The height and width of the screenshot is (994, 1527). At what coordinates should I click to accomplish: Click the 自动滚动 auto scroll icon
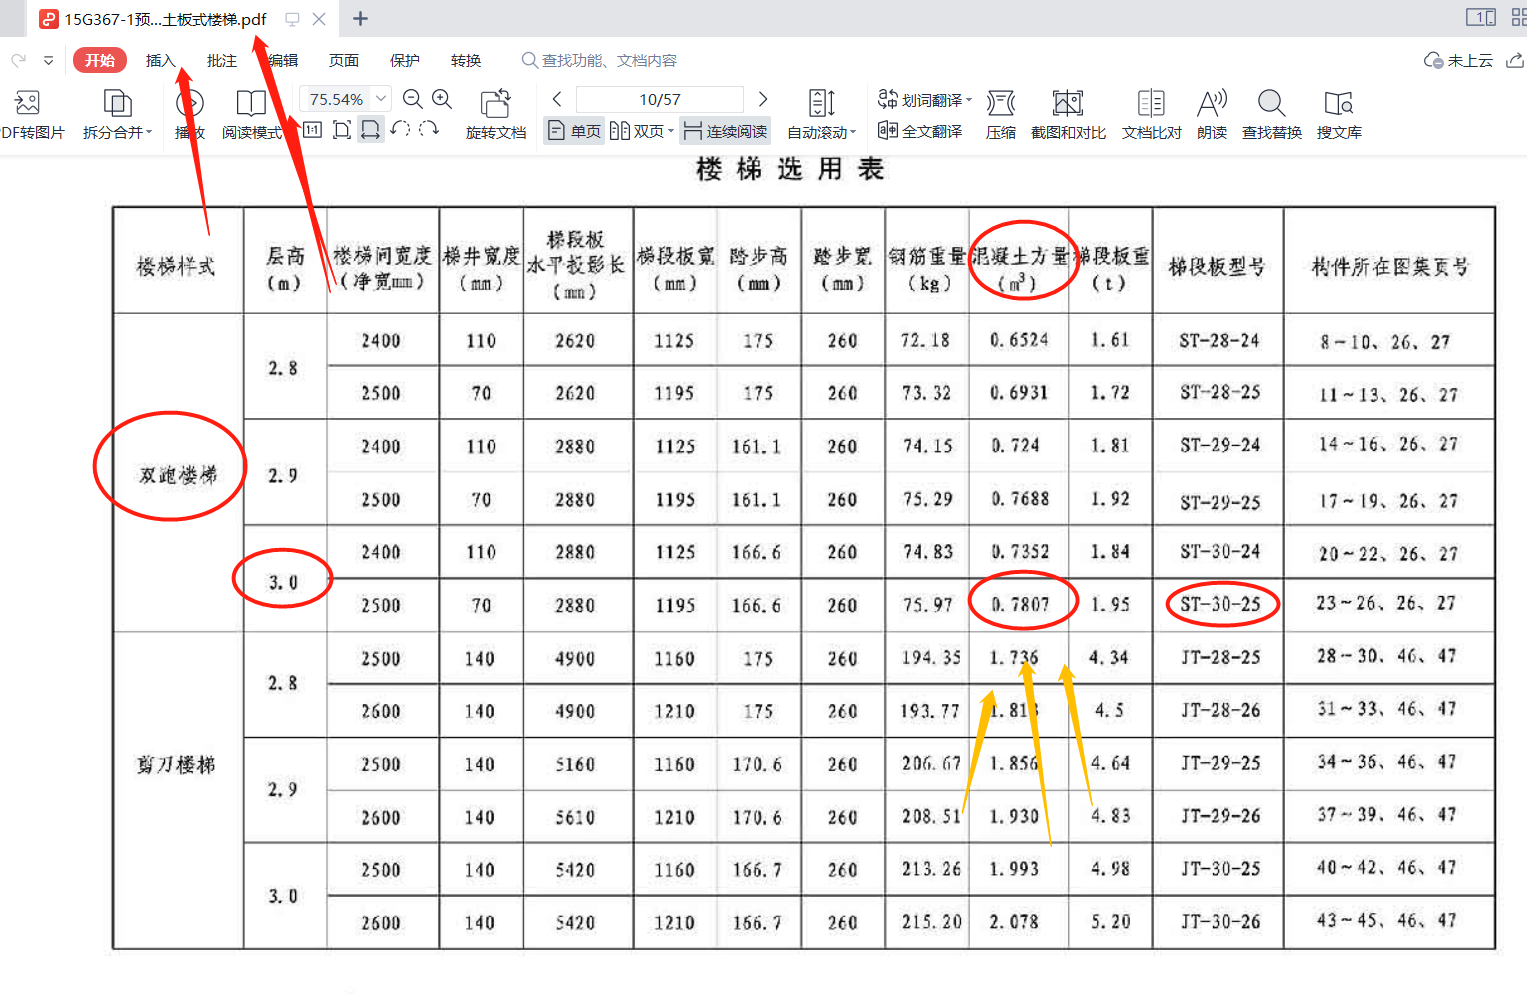(x=822, y=102)
